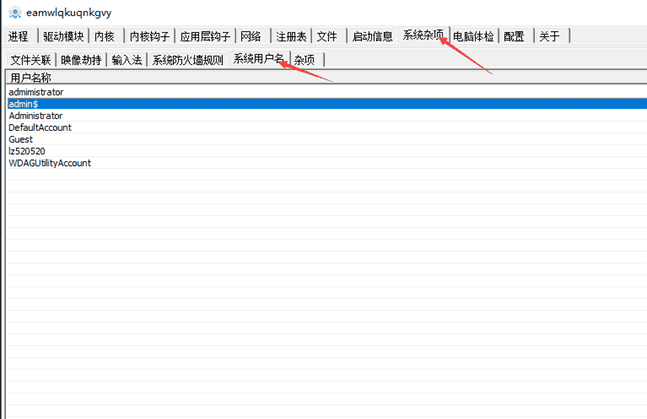647x419 pixels.
Task: Select the WDAGUtilityAccount user entry
Action: coord(50,163)
